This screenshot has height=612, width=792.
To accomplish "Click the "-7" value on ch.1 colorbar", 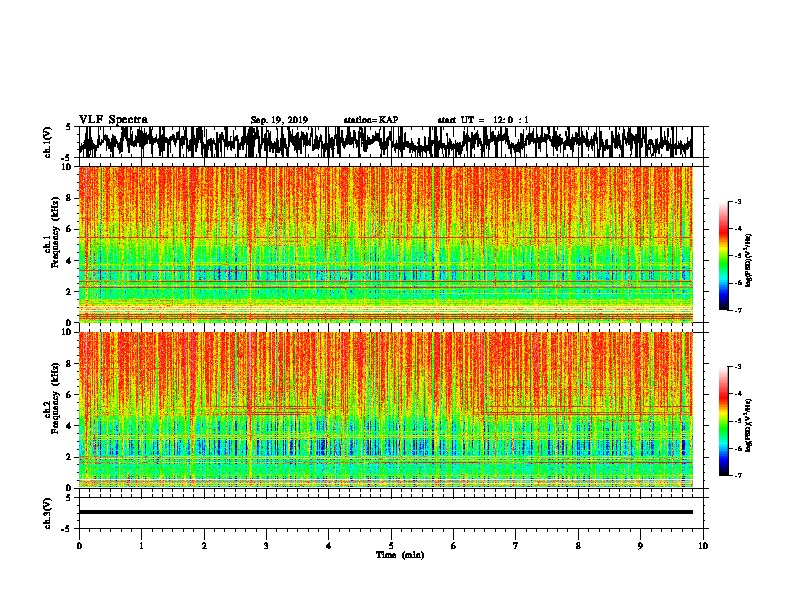I will pyautogui.click(x=737, y=310).
